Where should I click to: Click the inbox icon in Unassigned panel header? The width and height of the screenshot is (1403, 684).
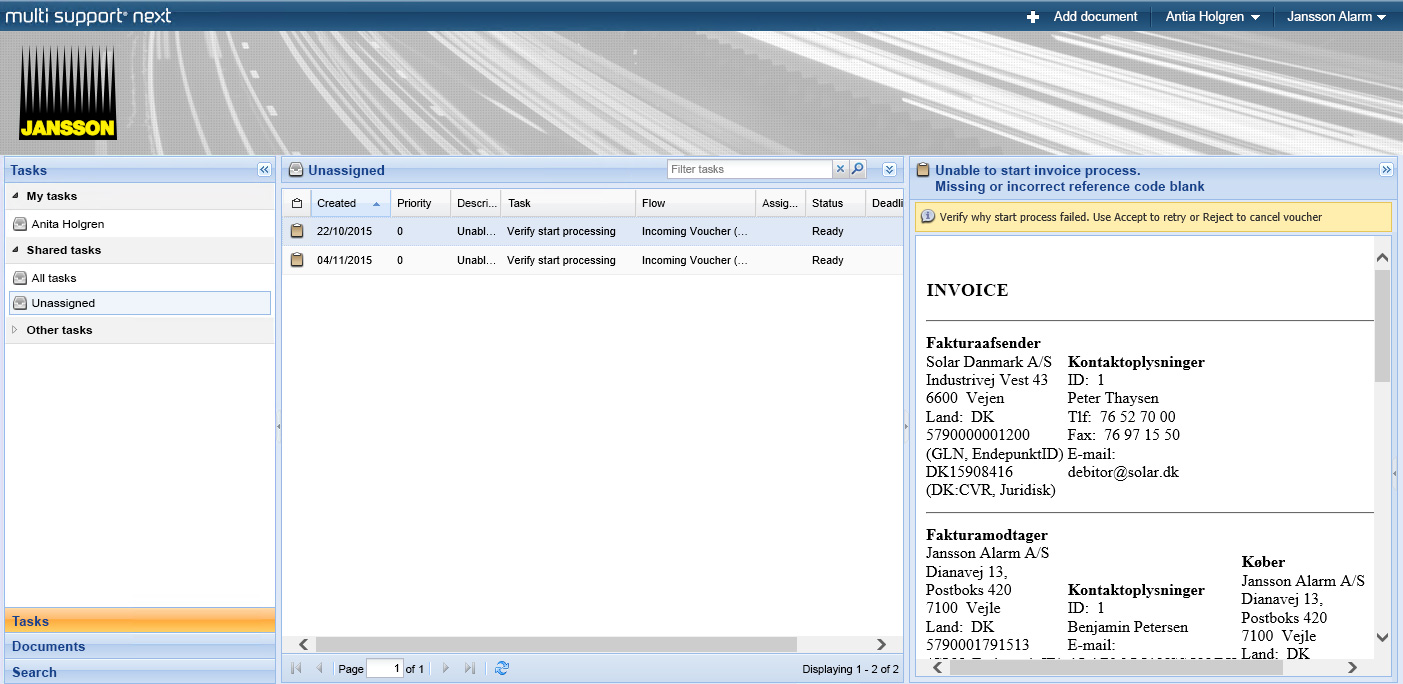click(x=296, y=170)
